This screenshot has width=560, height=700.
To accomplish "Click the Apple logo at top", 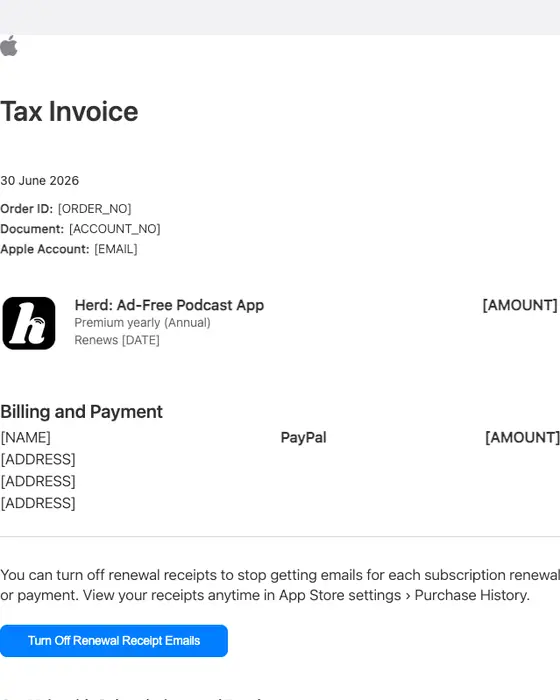I will [x=9, y=46].
